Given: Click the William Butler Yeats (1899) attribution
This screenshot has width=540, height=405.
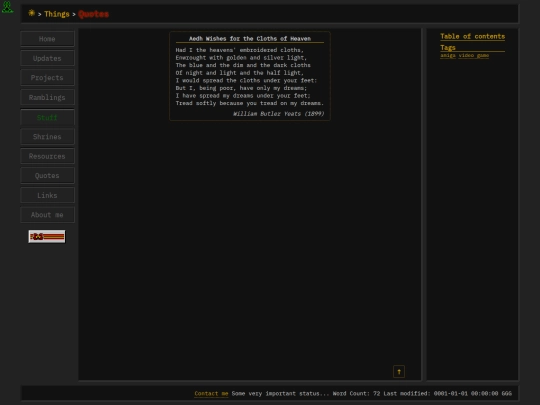Looking at the screenshot, I should coord(279,114).
